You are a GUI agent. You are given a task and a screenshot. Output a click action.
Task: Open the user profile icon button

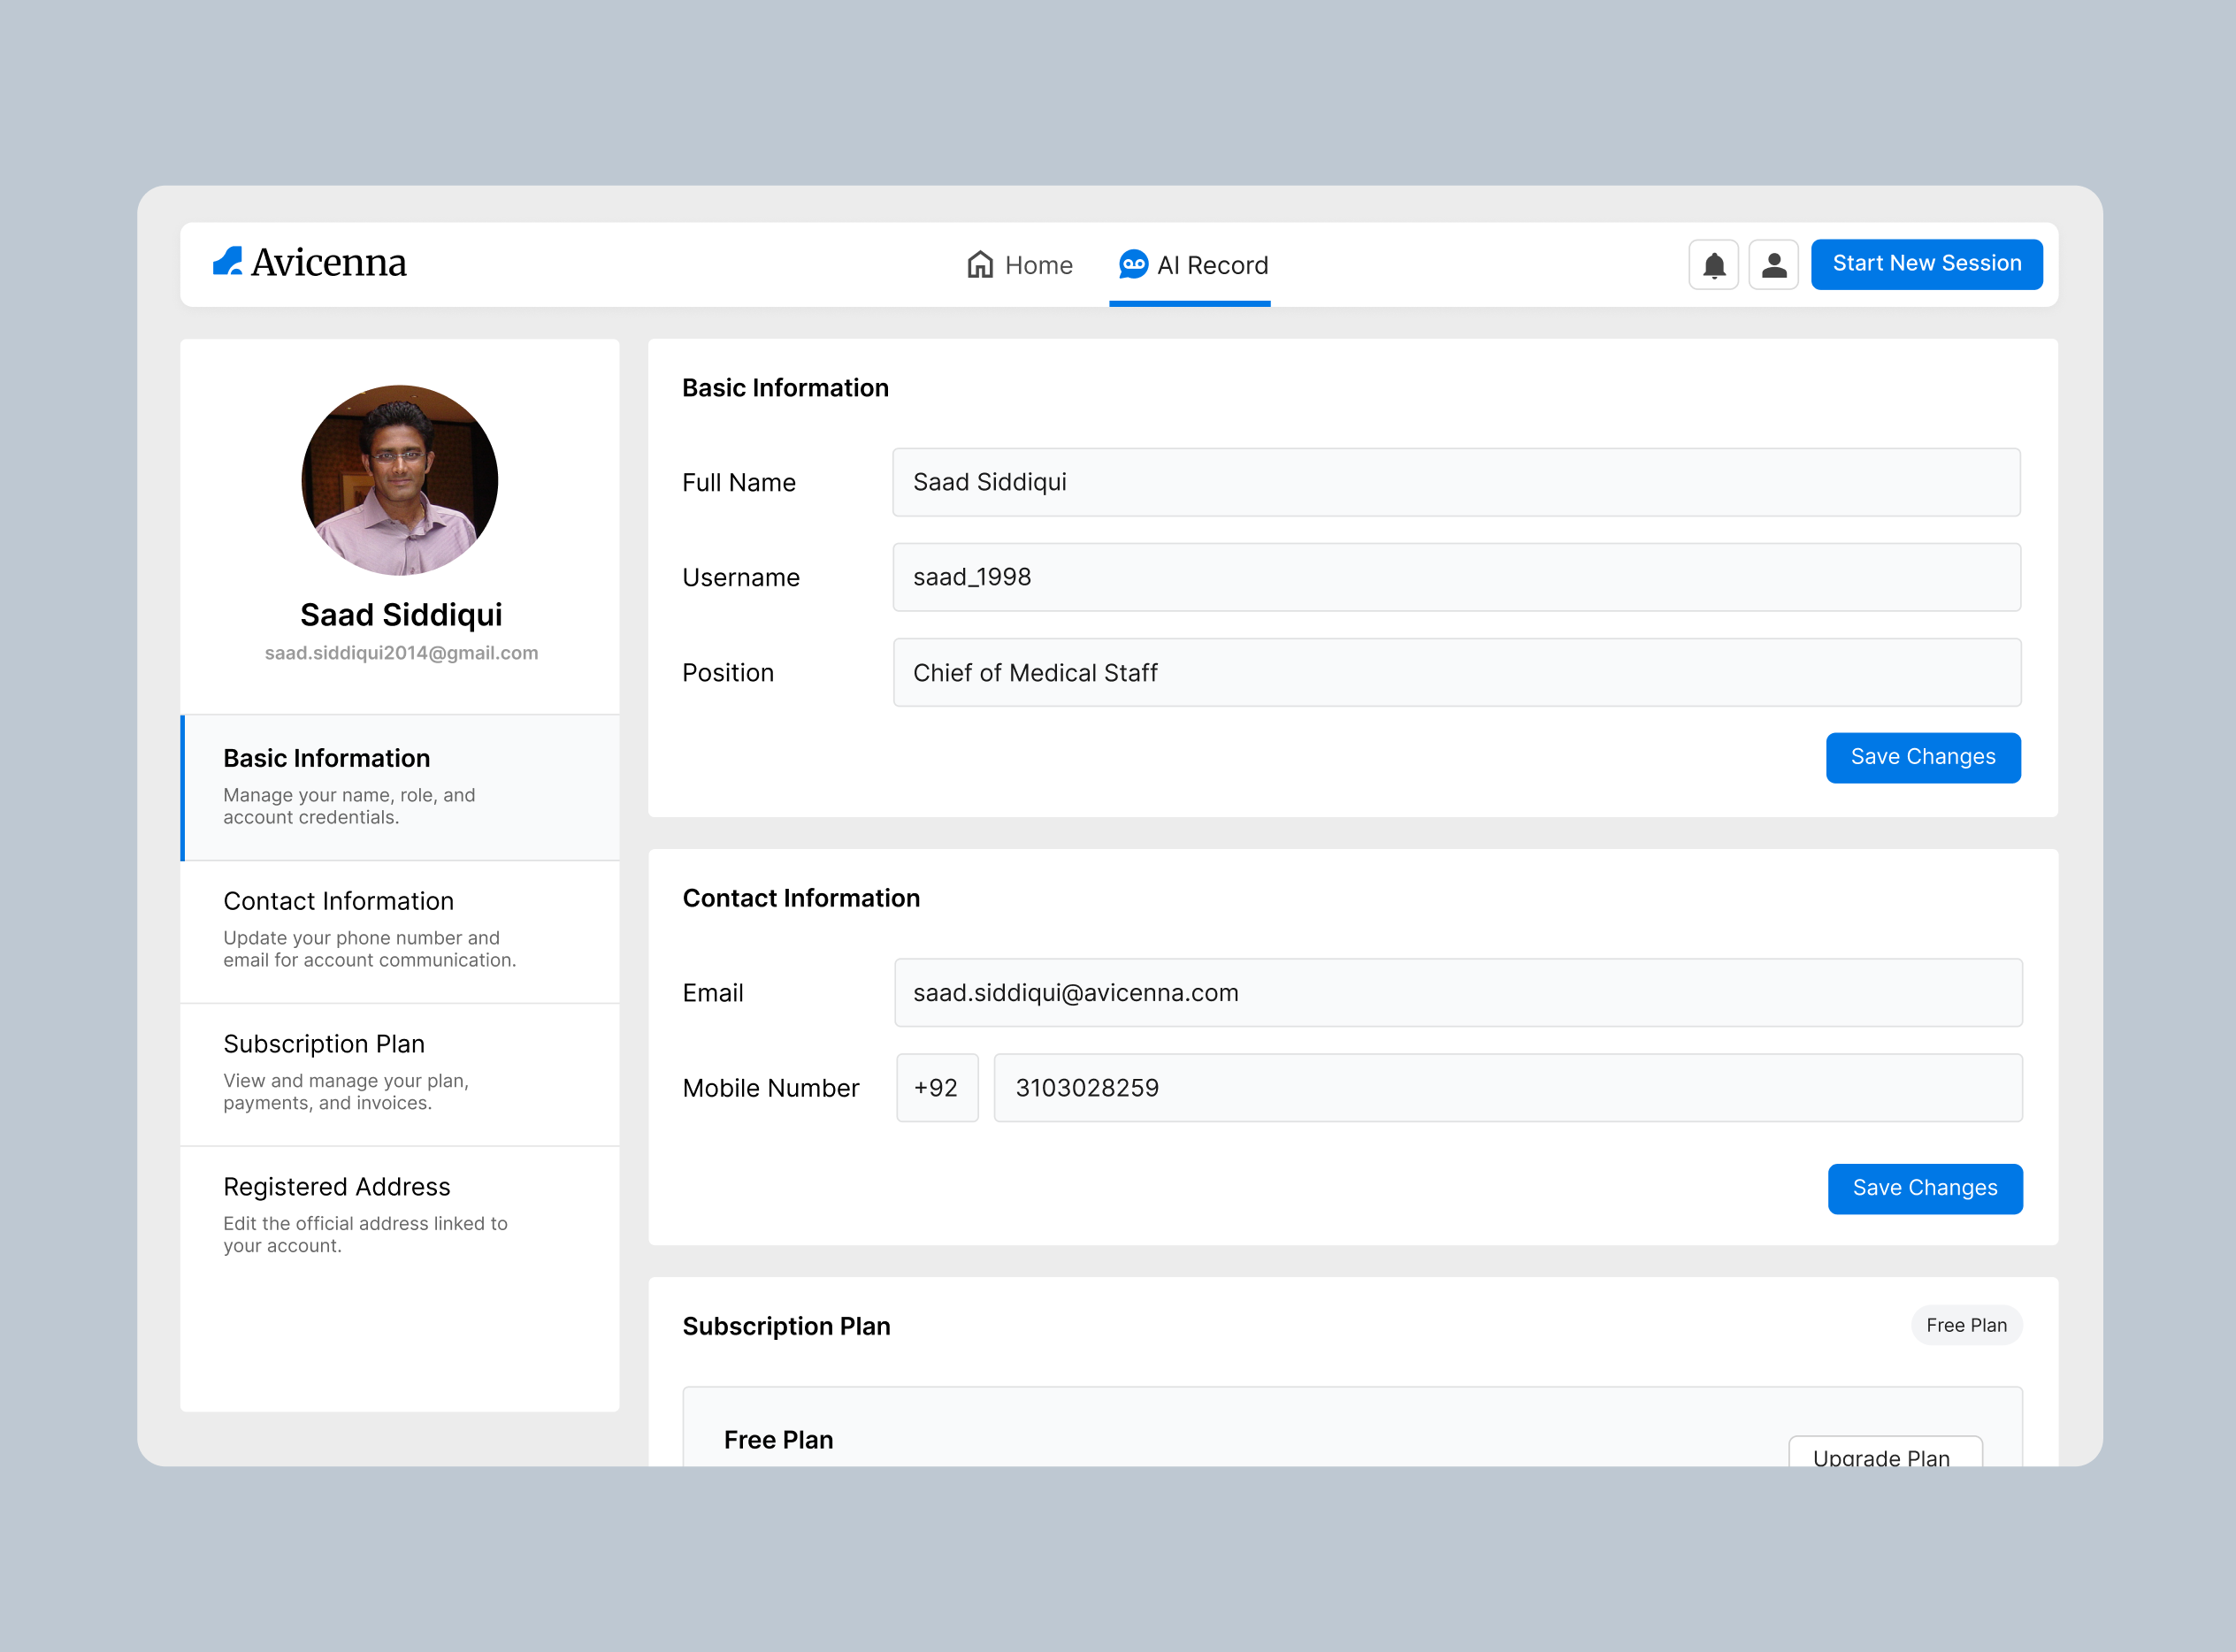click(1774, 265)
